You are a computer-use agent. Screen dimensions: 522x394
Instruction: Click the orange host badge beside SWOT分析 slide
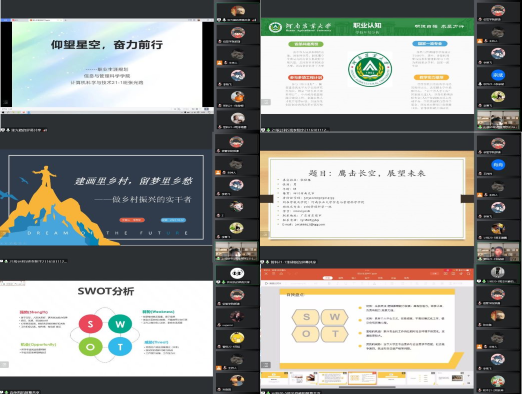click(x=219, y=368)
